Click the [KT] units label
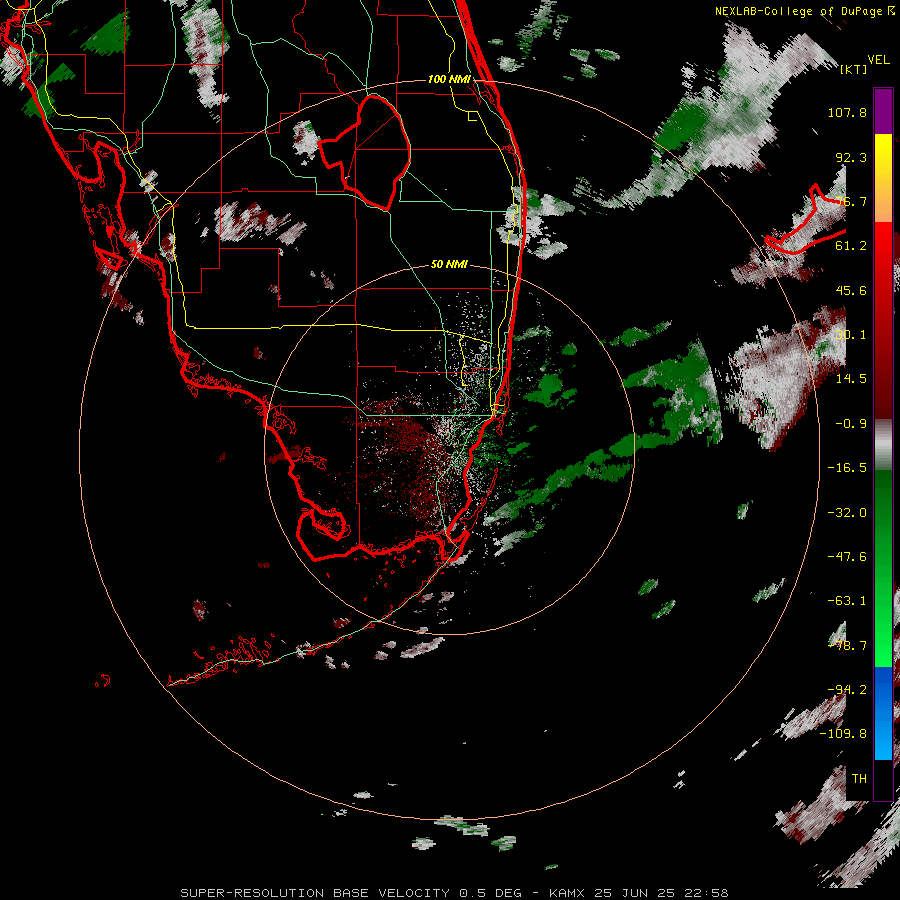 (854, 69)
